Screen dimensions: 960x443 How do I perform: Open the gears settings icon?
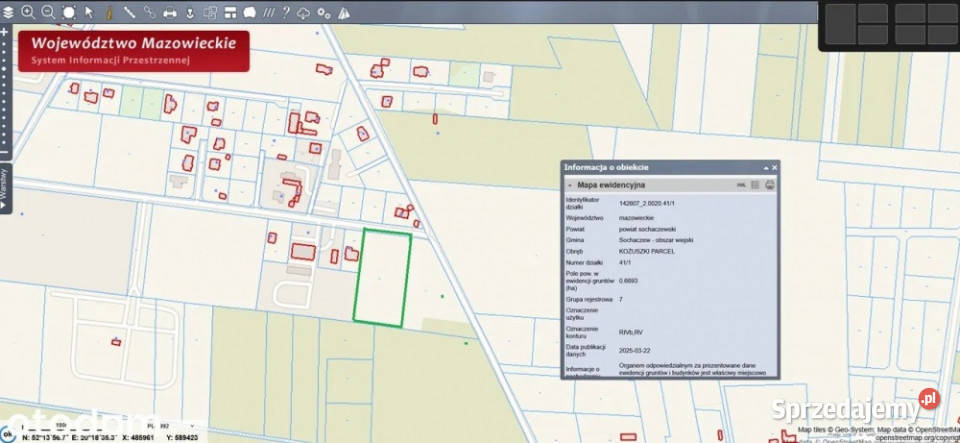pos(324,13)
